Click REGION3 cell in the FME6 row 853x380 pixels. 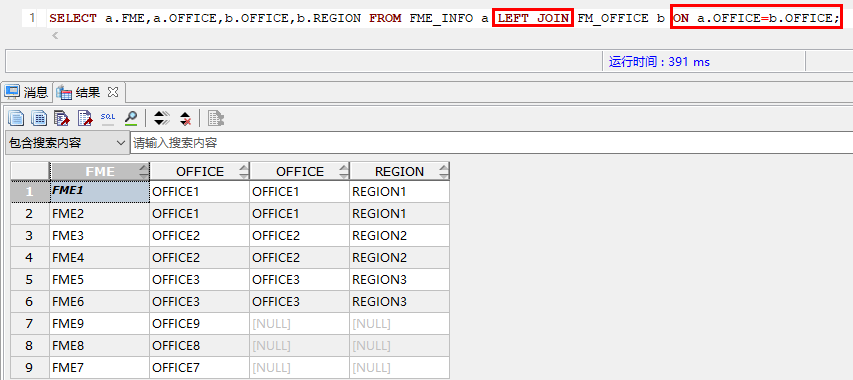[400, 301]
